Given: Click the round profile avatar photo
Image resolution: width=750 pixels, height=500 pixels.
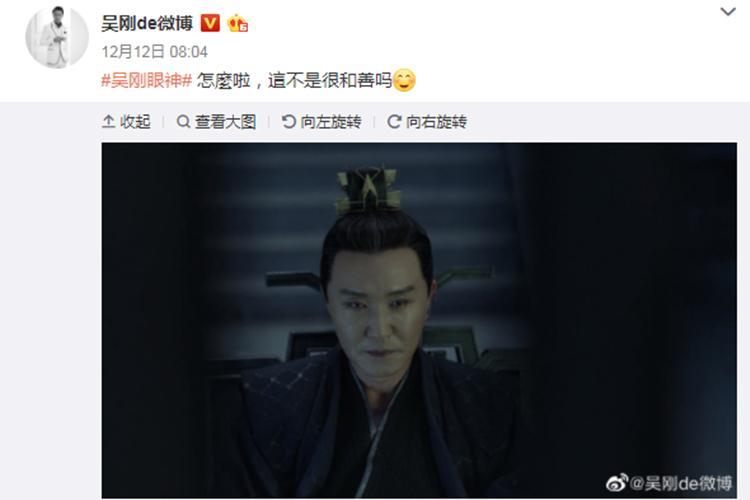Looking at the screenshot, I should click(x=57, y=37).
